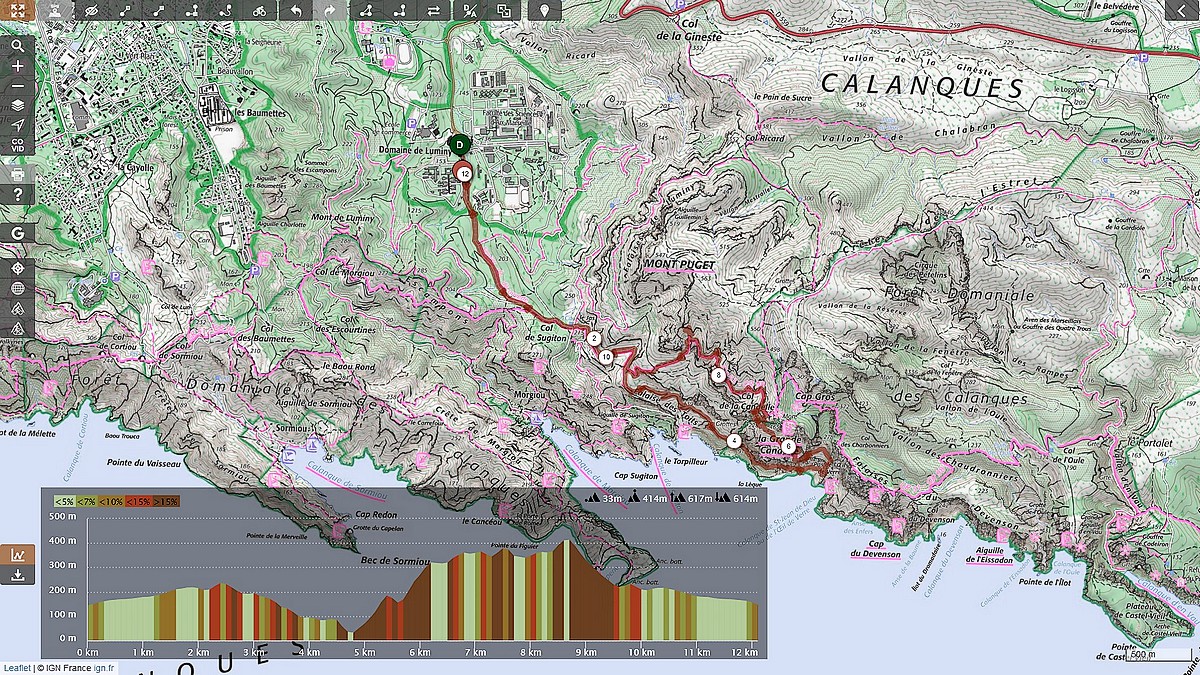1200x675 pixels.
Task: Click the out-and-back route tool
Action: [x=401, y=11]
